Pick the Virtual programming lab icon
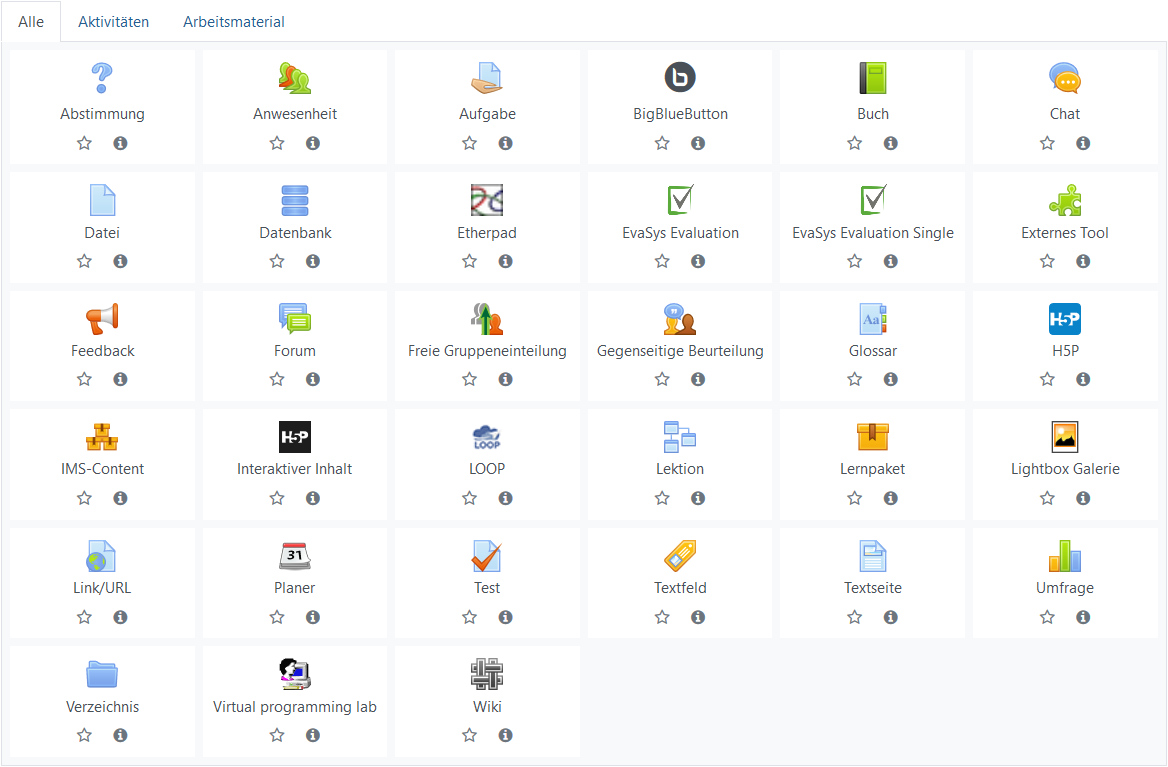Viewport: 1168px width, 767px height. click(295, 674)
